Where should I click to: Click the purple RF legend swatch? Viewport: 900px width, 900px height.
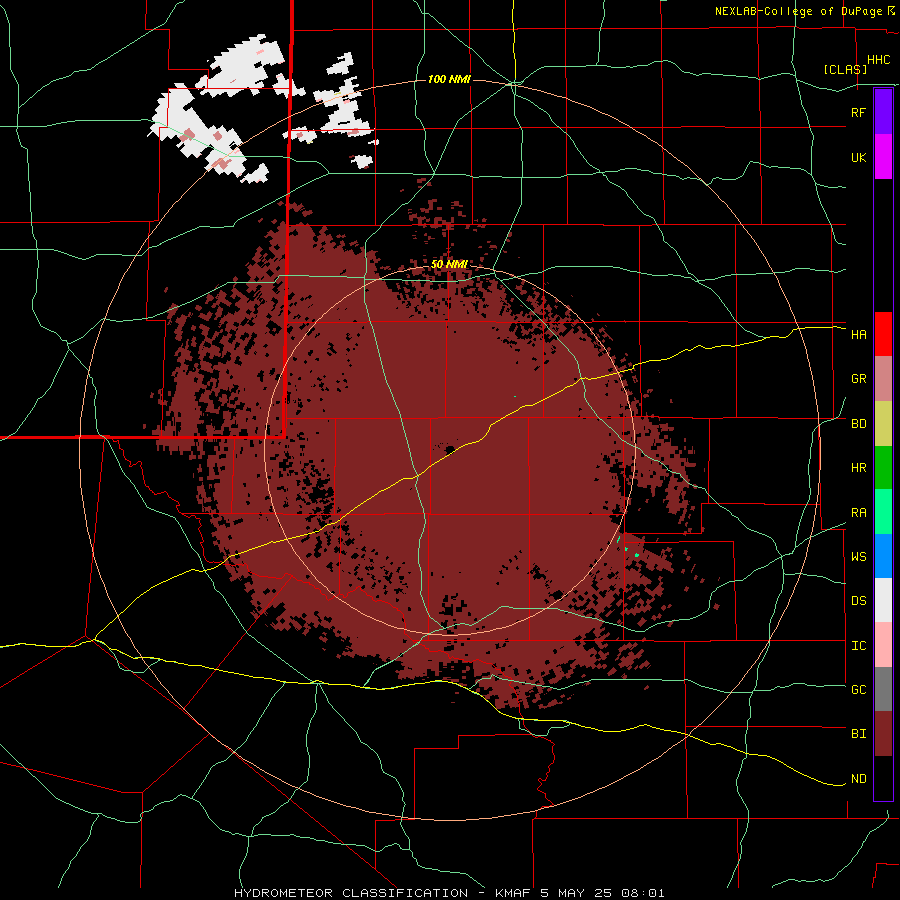click(883, 112)
